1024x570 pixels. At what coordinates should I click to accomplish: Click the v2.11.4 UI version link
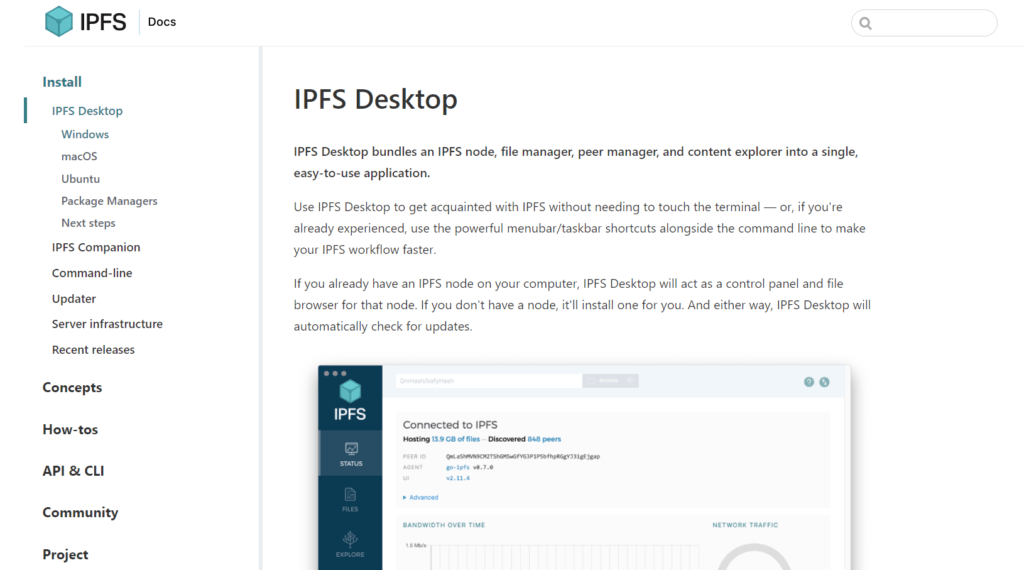(458, 478)
